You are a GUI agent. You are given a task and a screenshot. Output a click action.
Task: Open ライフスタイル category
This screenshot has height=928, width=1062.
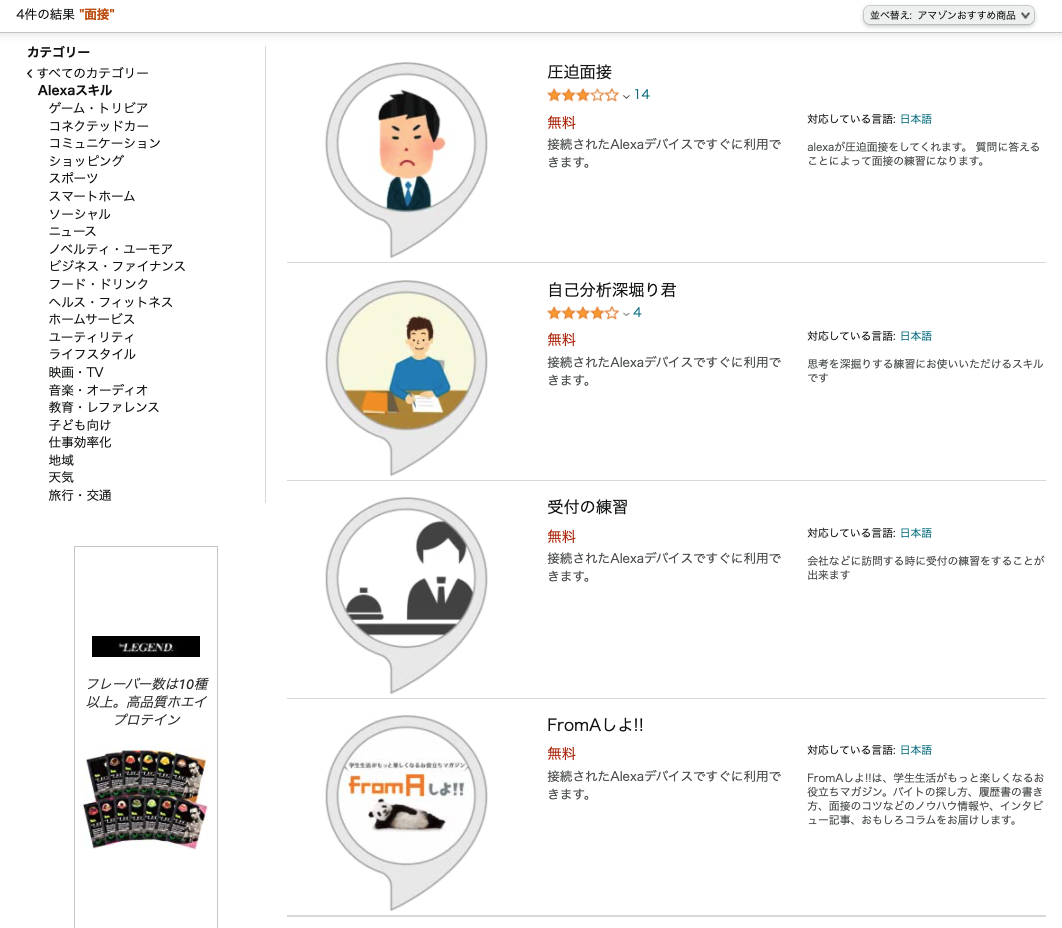point(92,354)
